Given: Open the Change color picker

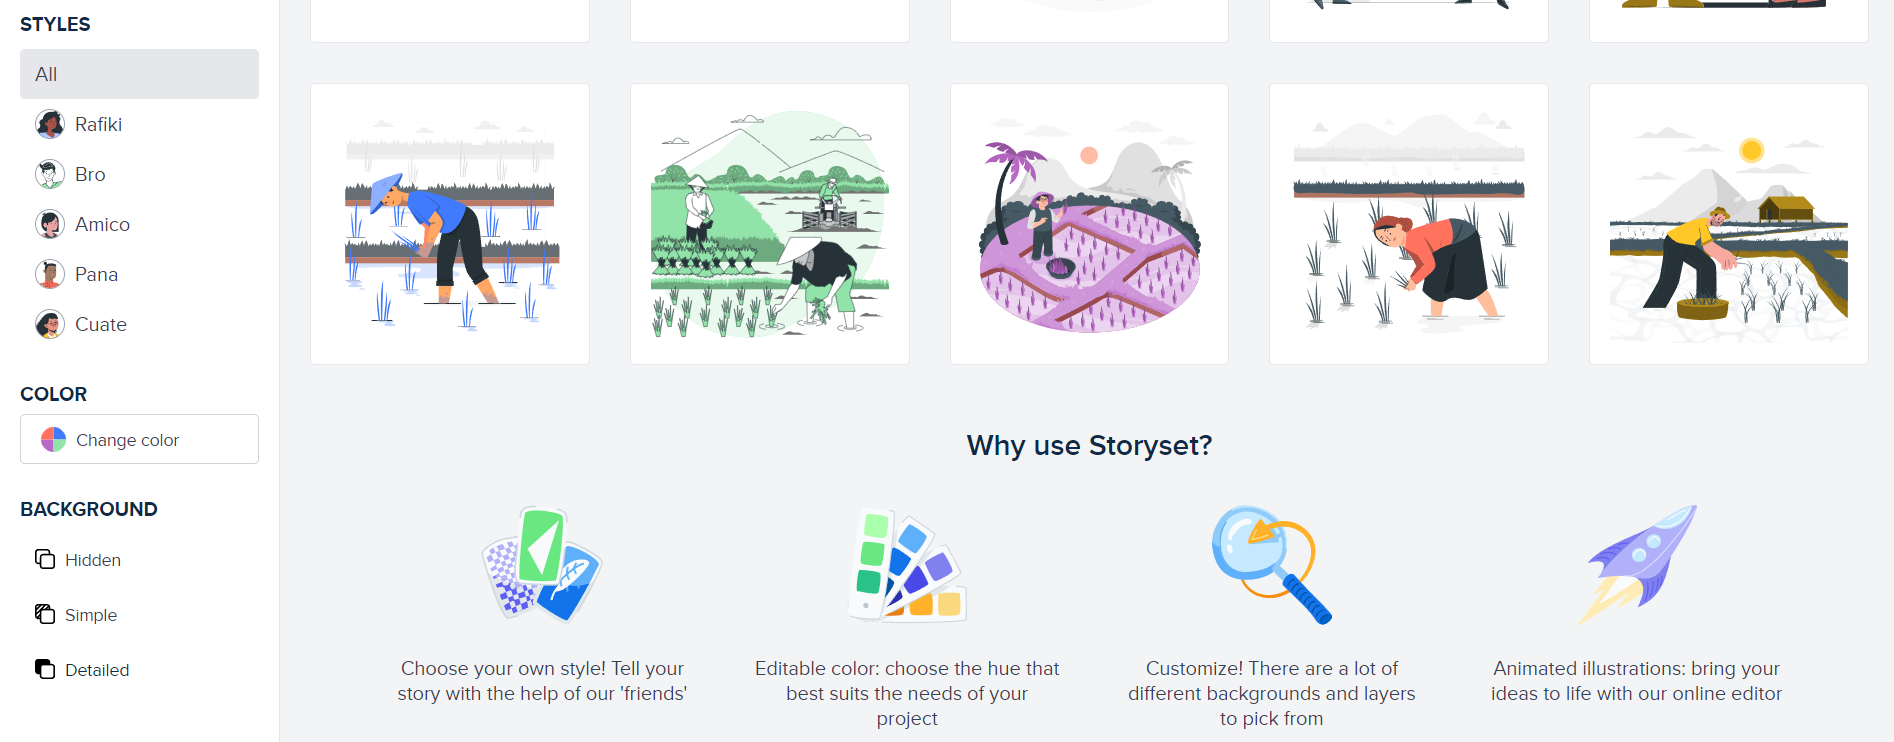Looking at the screenshot, I should pyautogui.click(x=139, y=439).
